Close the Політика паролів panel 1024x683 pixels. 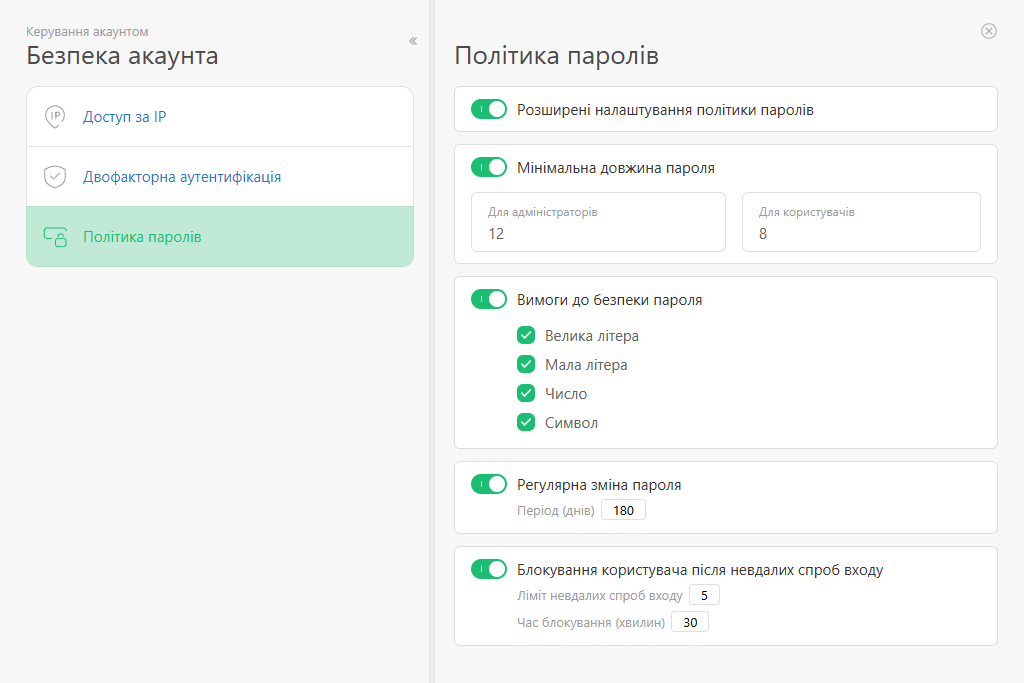click(989, 31)
